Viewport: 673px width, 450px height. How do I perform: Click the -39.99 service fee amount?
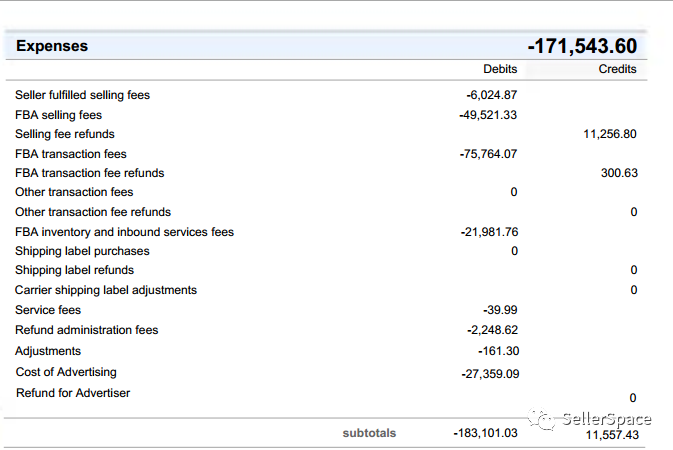[x=500, y=310]
